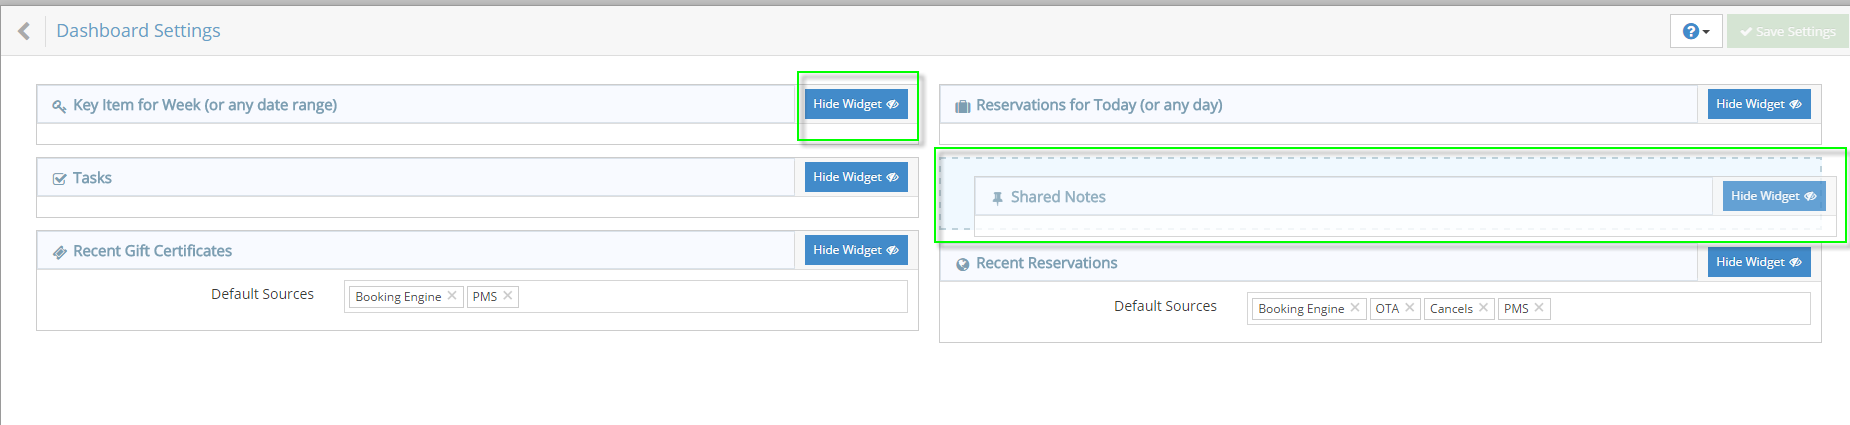Image resolution: width=1850 pixels, height=425 pixels.
Task: Hide the Key Item for Week widget
Action: coord(856,104)
